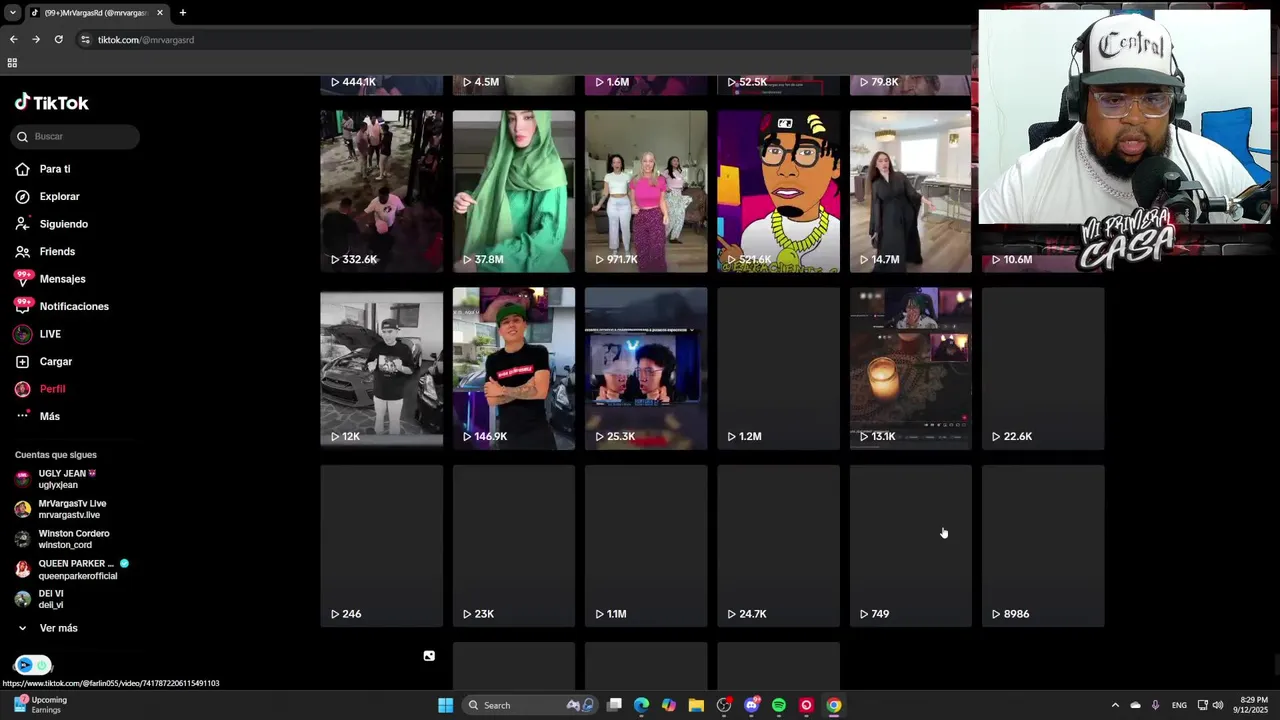Click the TikTok logo
This screenshot has height=720, width=1280.
pos(52,102)
